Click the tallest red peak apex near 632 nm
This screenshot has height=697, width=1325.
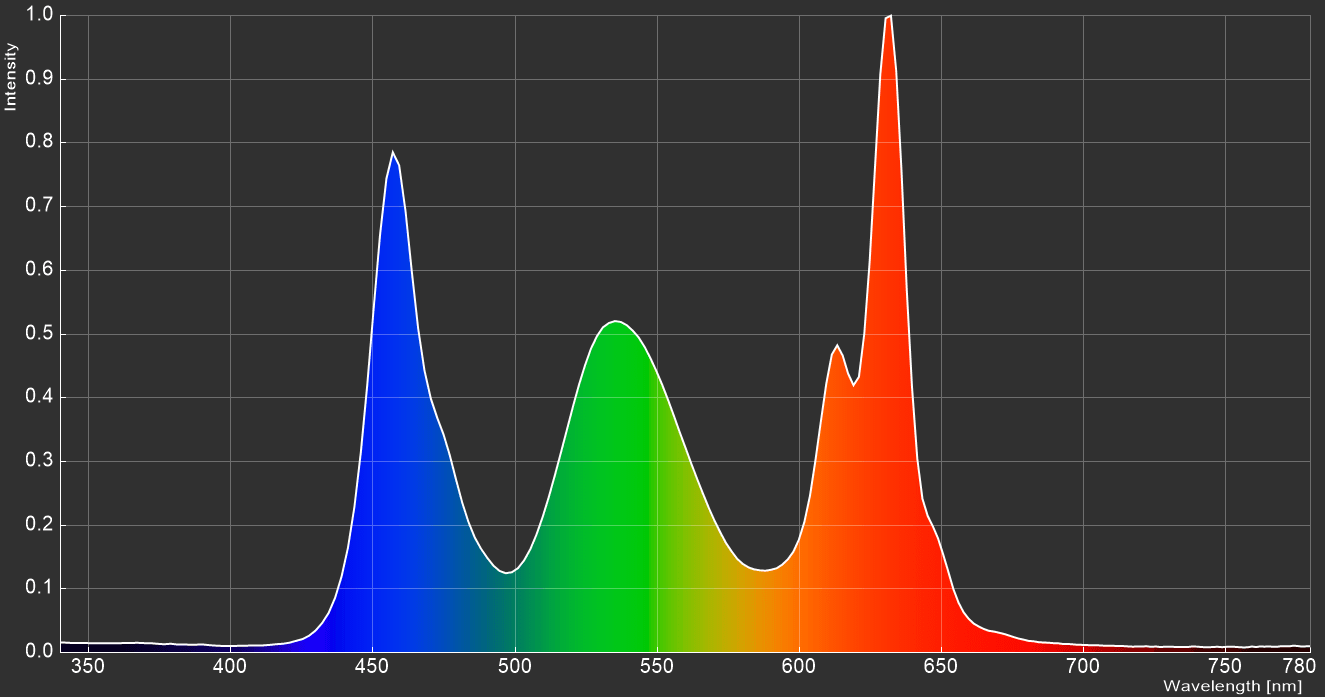click(x=889, y=16)
